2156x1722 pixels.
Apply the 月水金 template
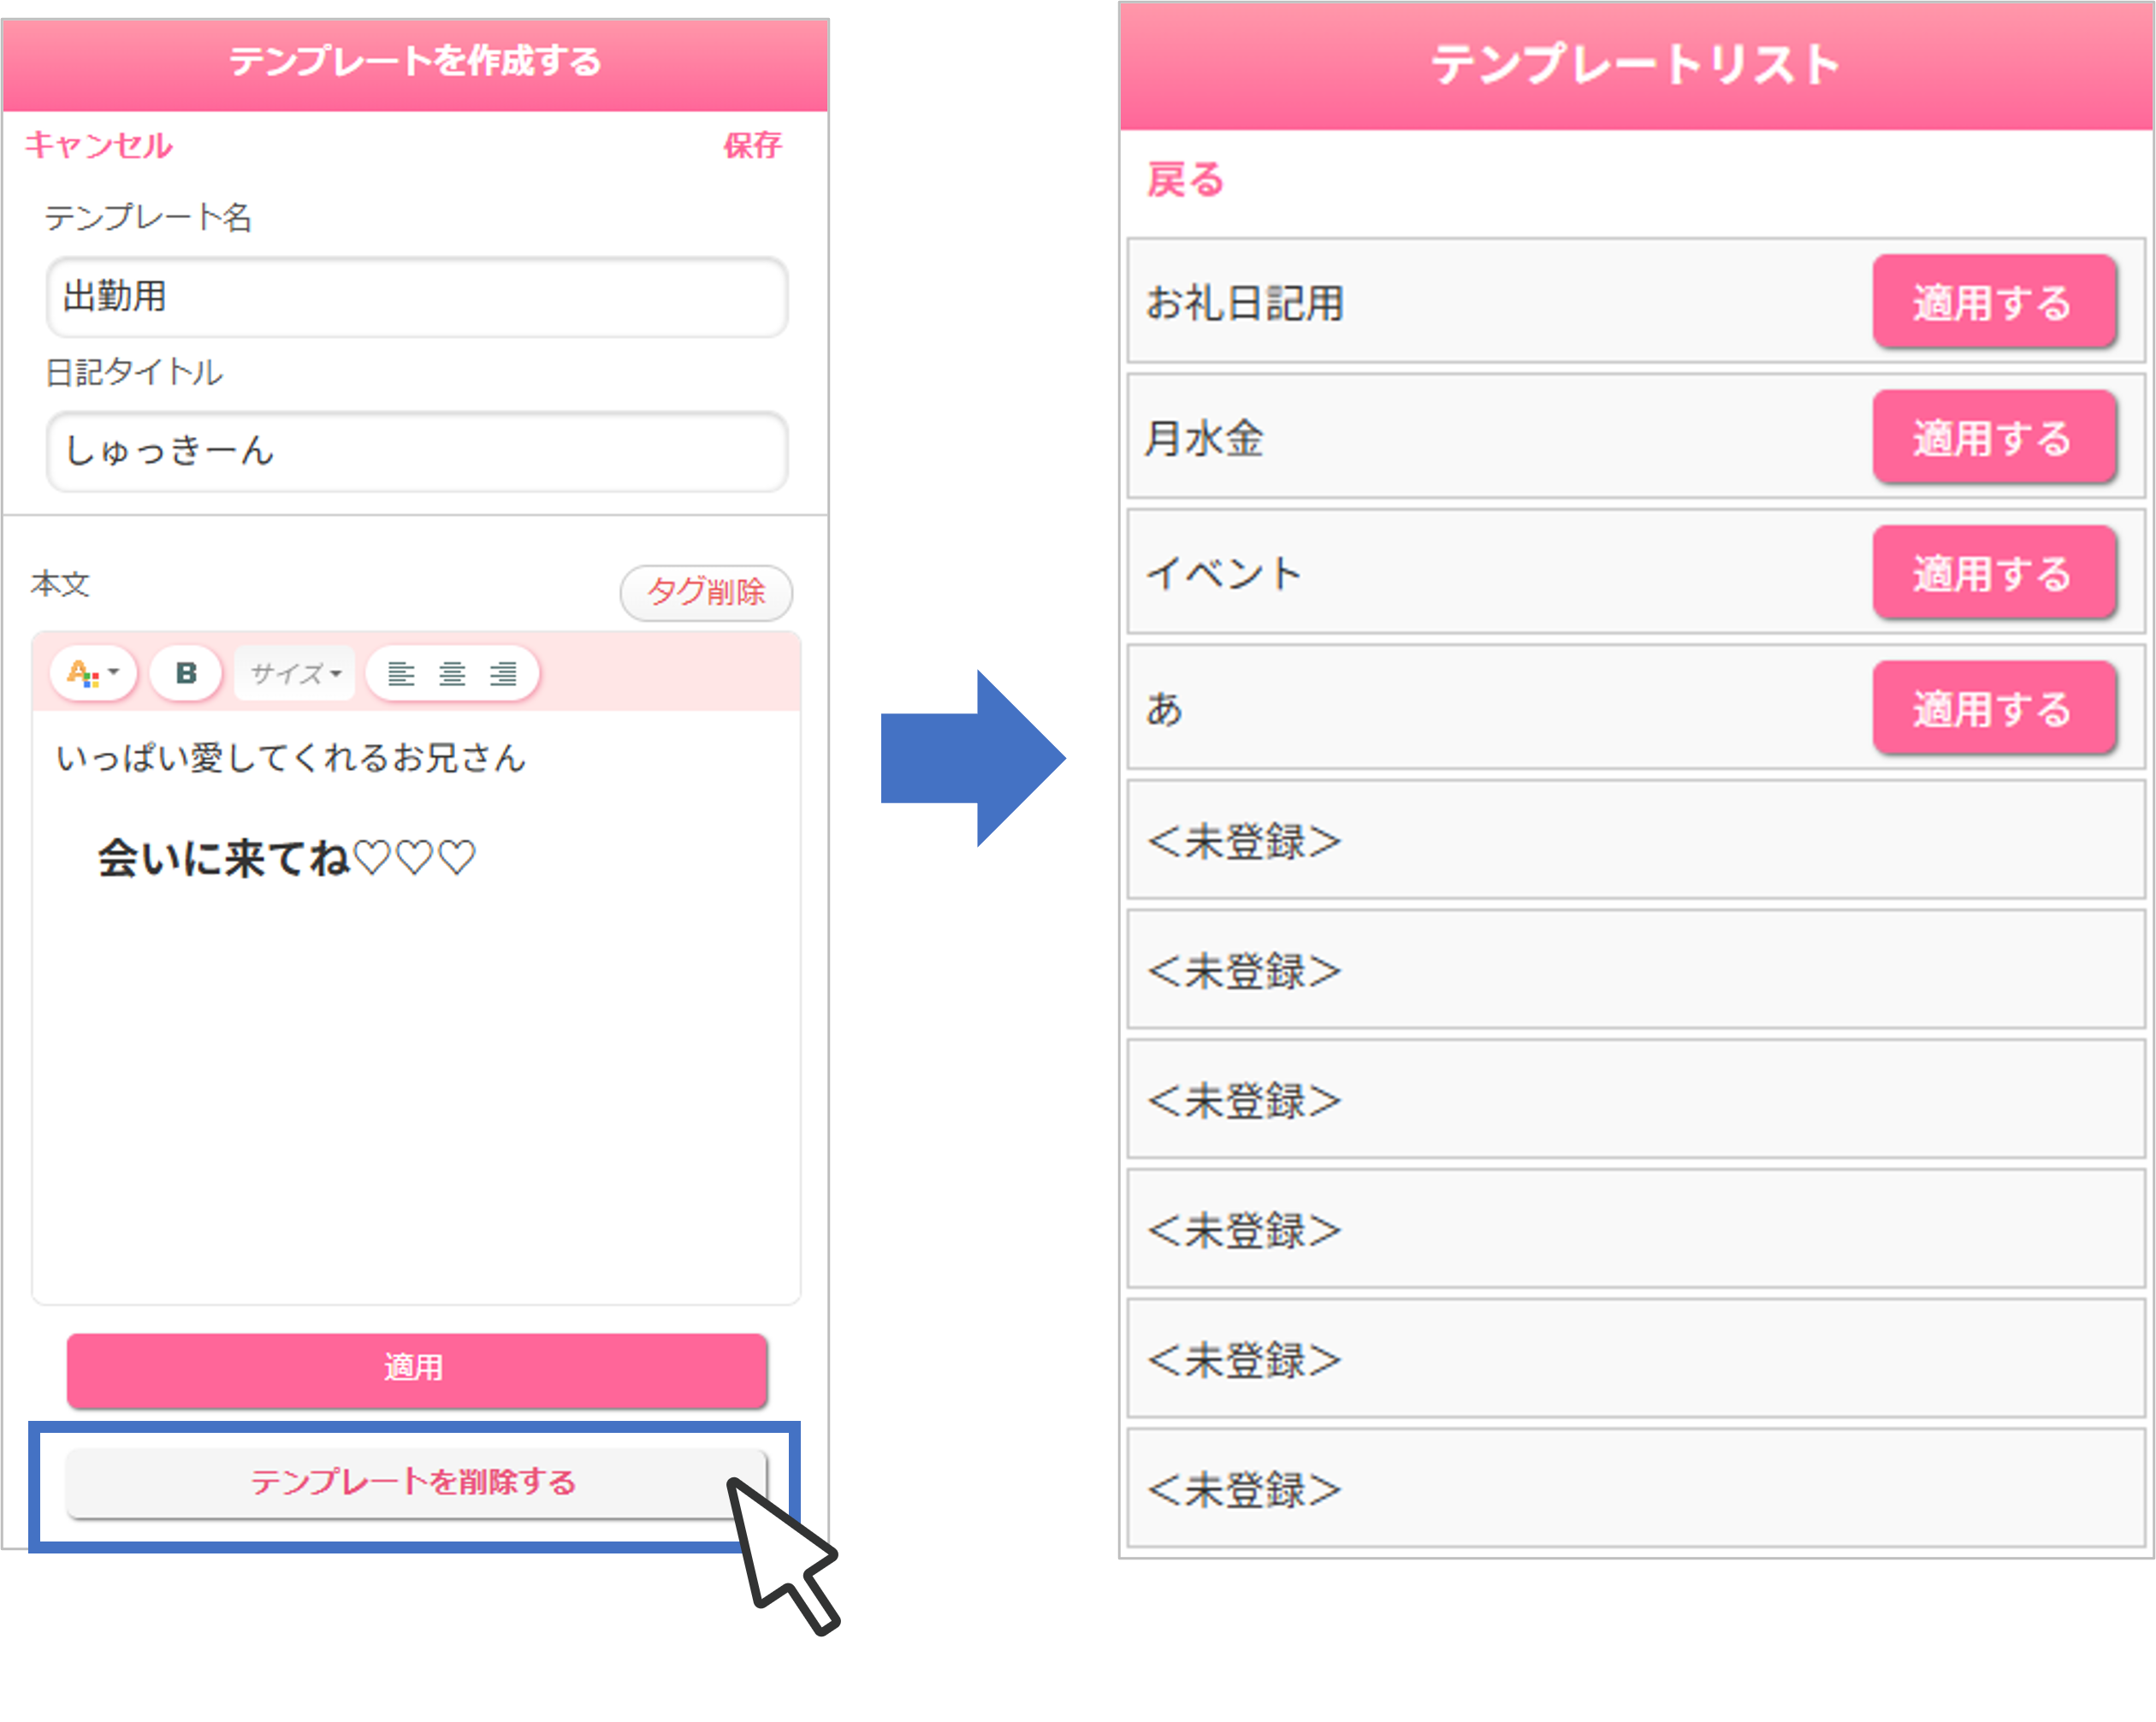point(1994,437)
